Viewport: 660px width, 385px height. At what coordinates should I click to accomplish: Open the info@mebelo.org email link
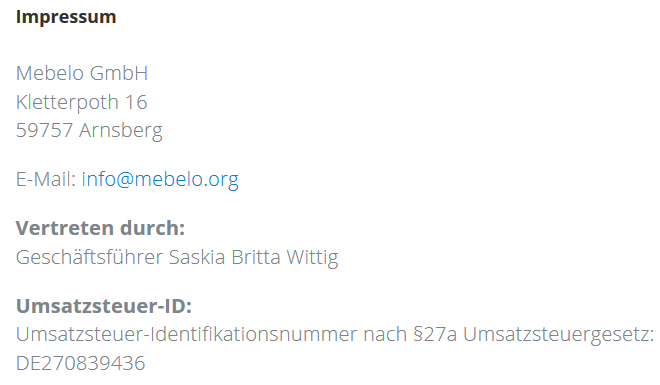(x=160, y=180)
